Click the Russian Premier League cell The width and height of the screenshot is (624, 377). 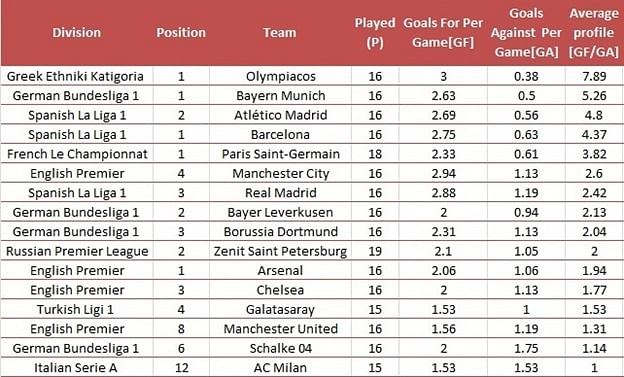pyautogui.click(x=77, y=252)
